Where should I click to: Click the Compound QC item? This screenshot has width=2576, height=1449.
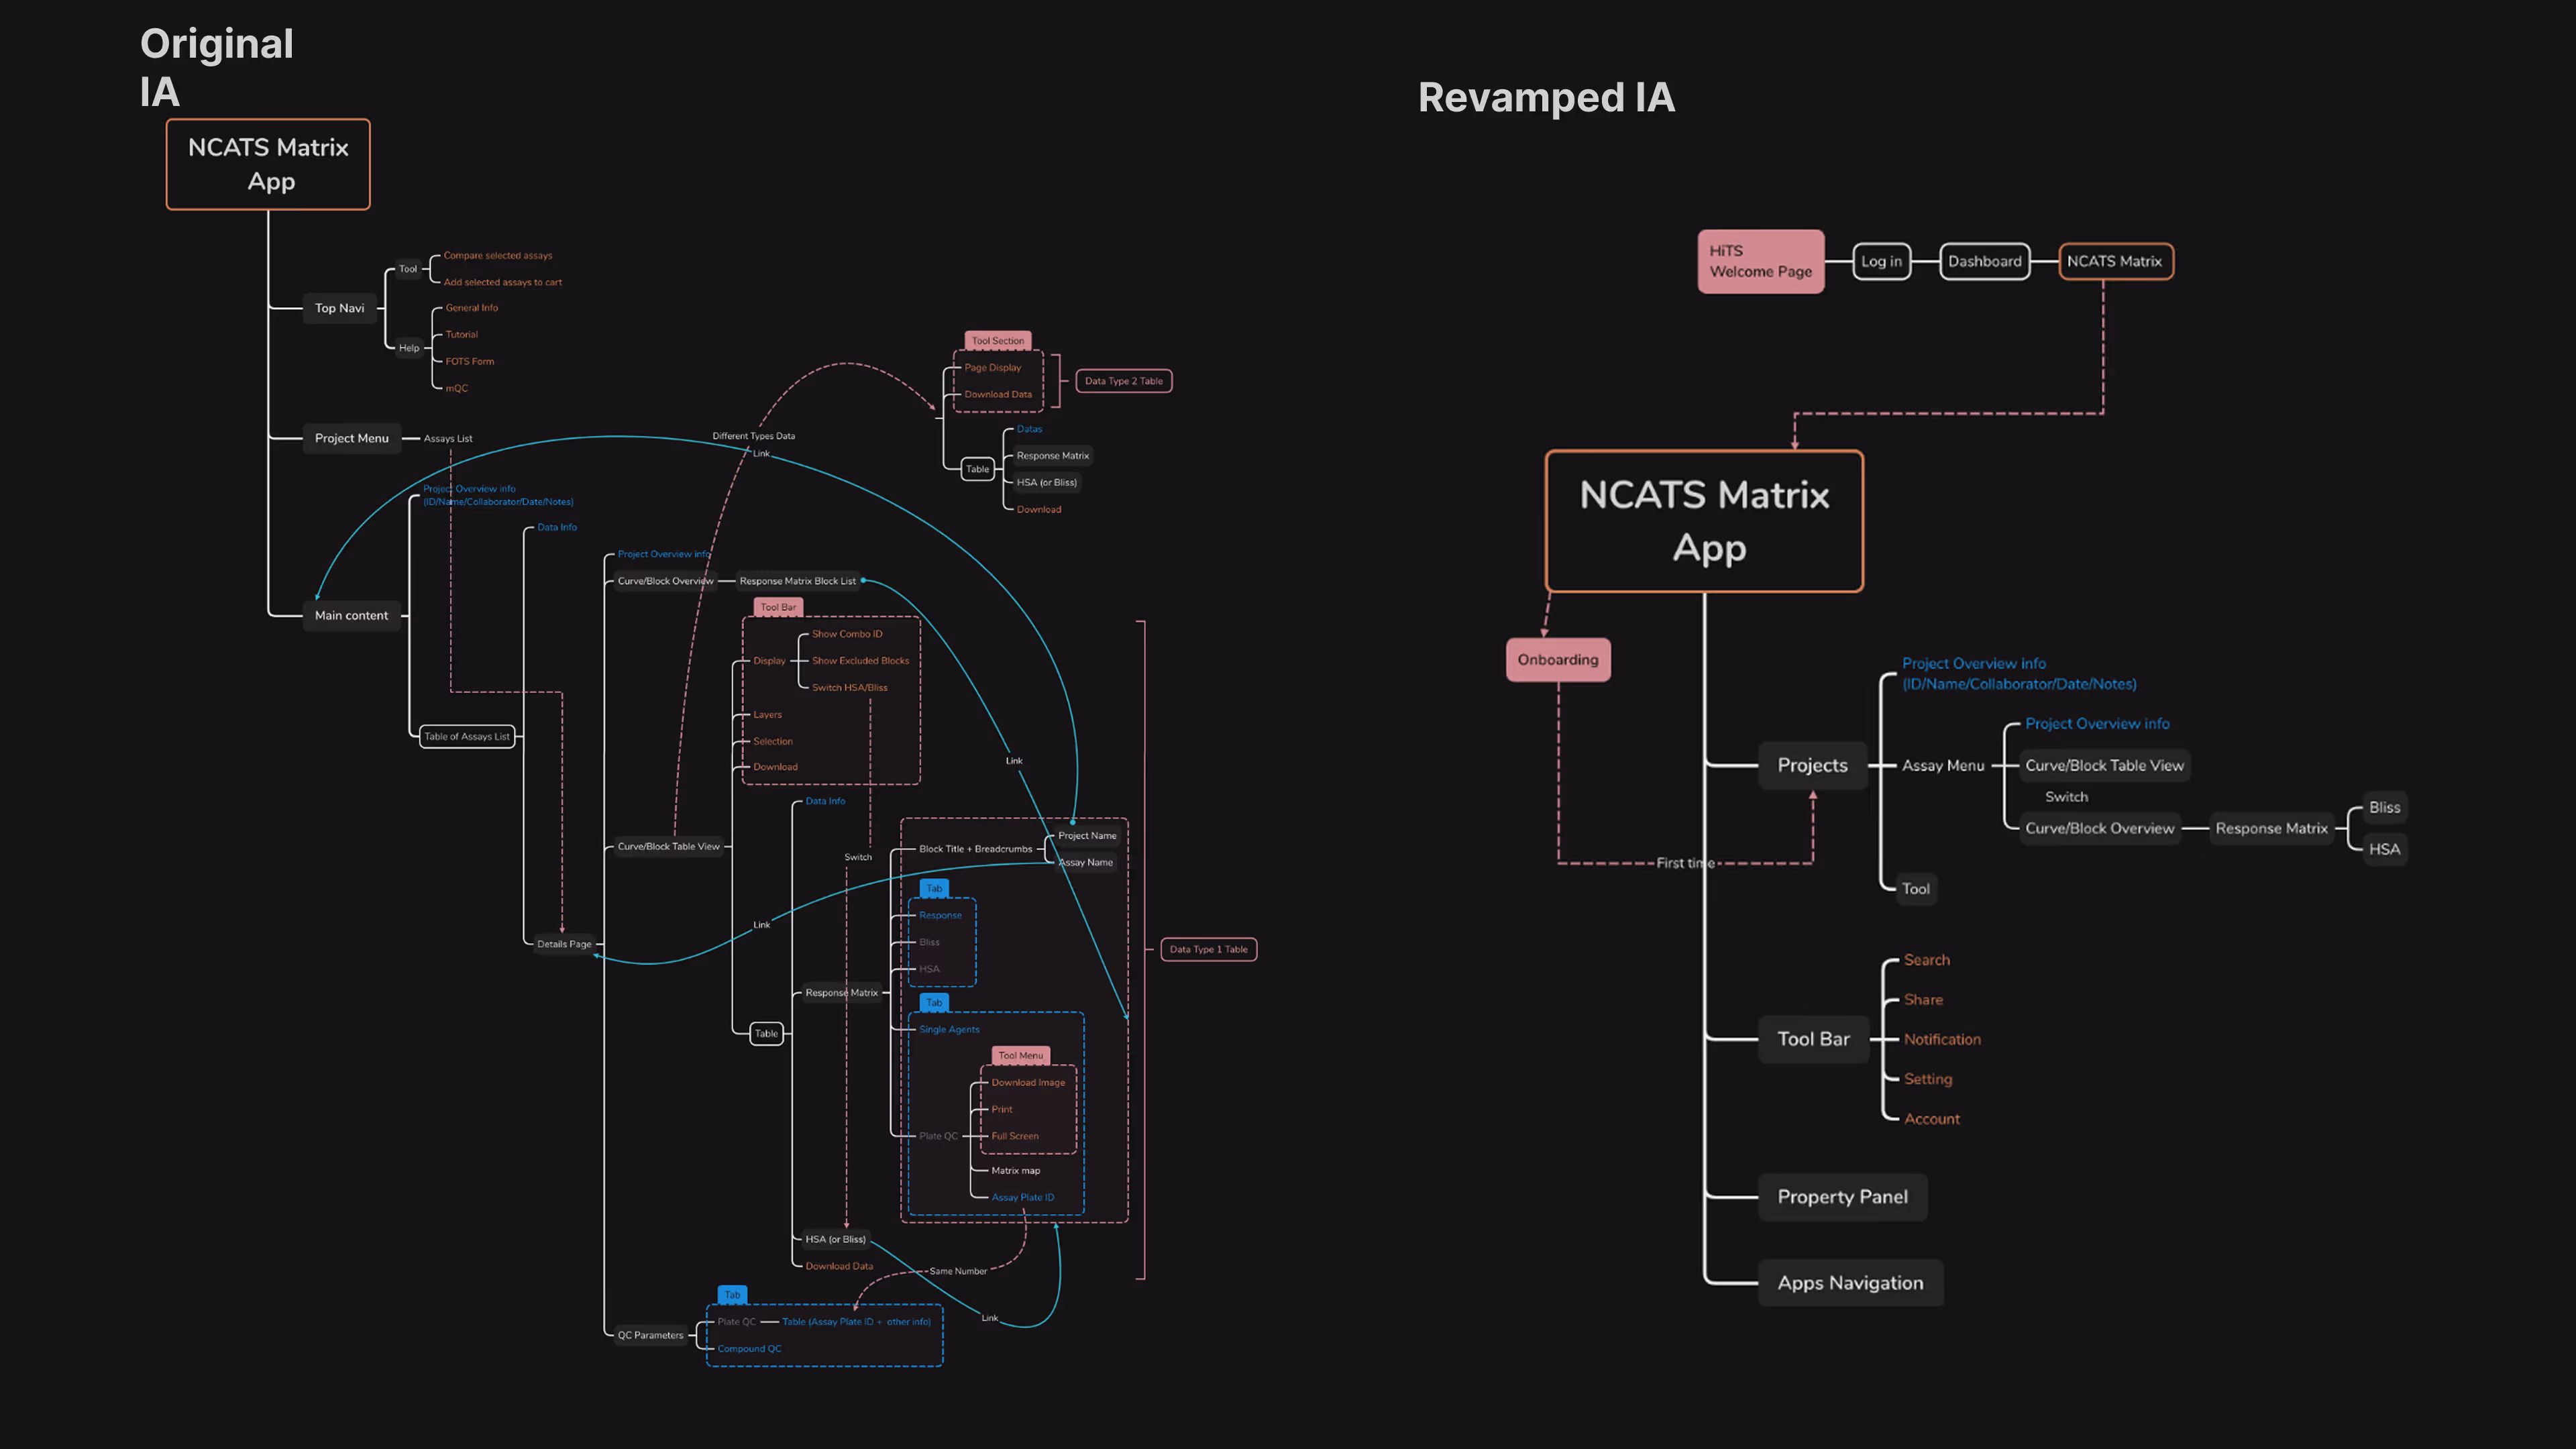click(749, 1349)
